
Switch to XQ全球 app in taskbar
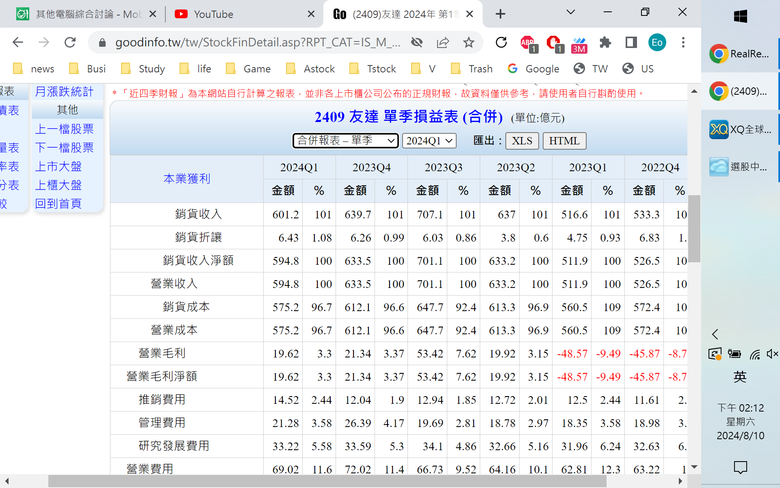tap(740, 129)
